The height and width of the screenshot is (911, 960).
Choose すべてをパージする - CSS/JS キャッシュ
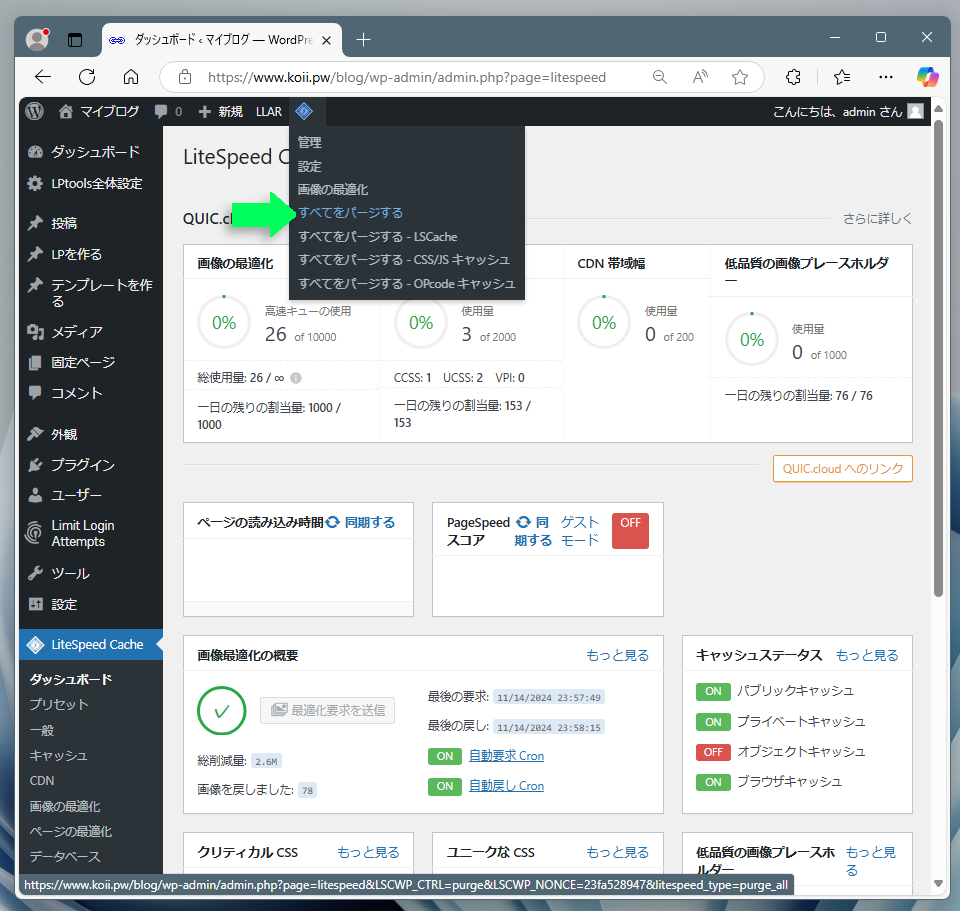pos(403,260)
